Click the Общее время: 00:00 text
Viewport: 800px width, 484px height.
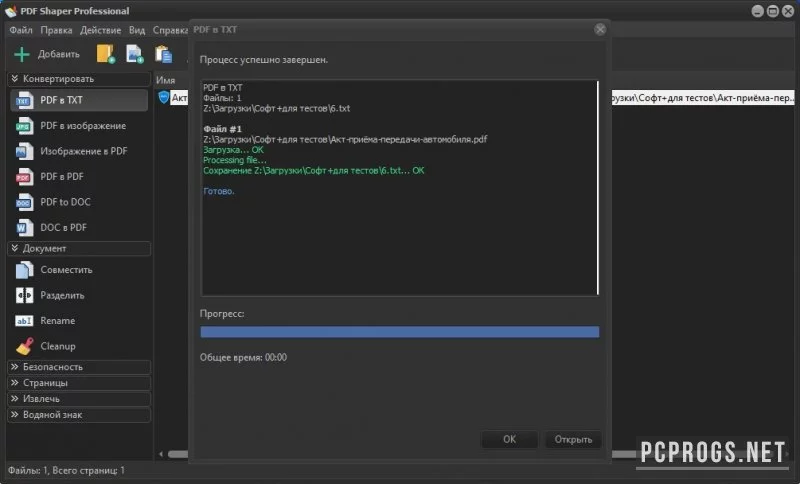pyautogui.click(x=243, y=358)
